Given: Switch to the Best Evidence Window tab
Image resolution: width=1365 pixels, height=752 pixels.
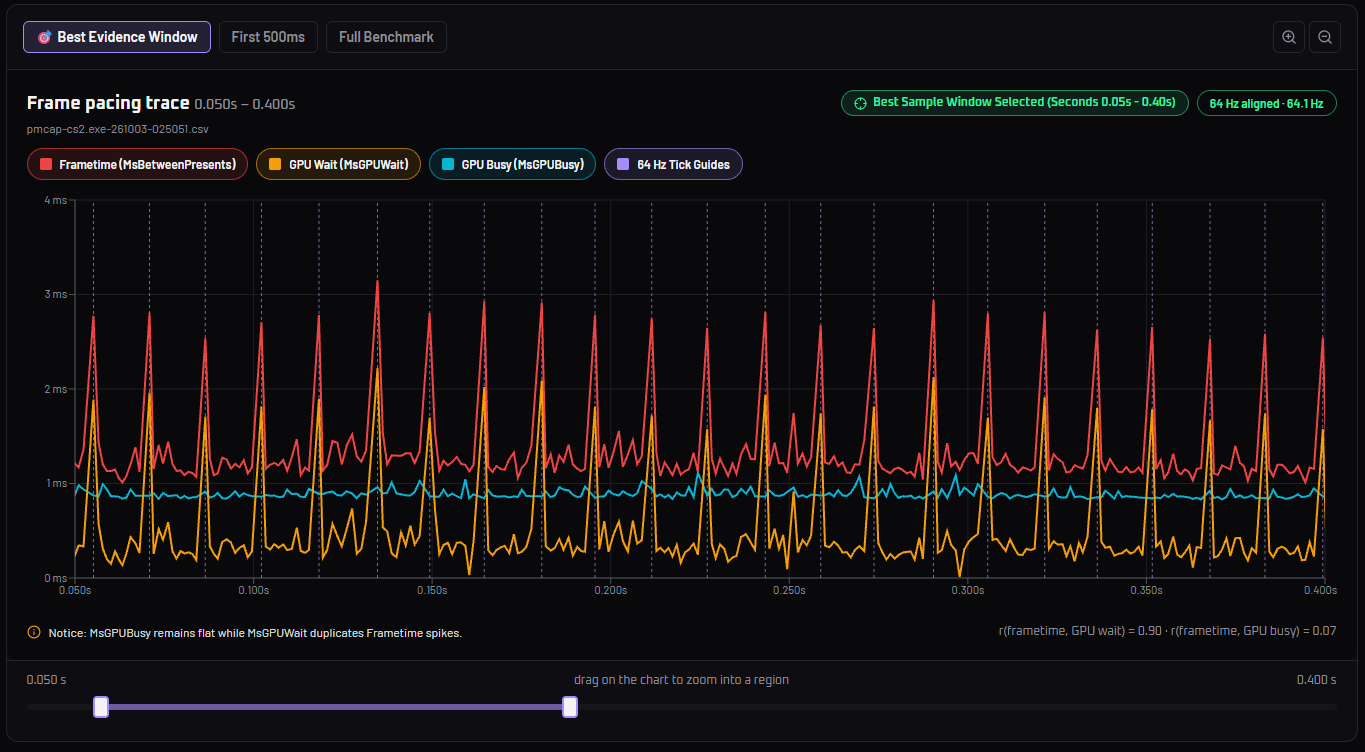Looking at the screenshot, I should click(x=117, y=37).
